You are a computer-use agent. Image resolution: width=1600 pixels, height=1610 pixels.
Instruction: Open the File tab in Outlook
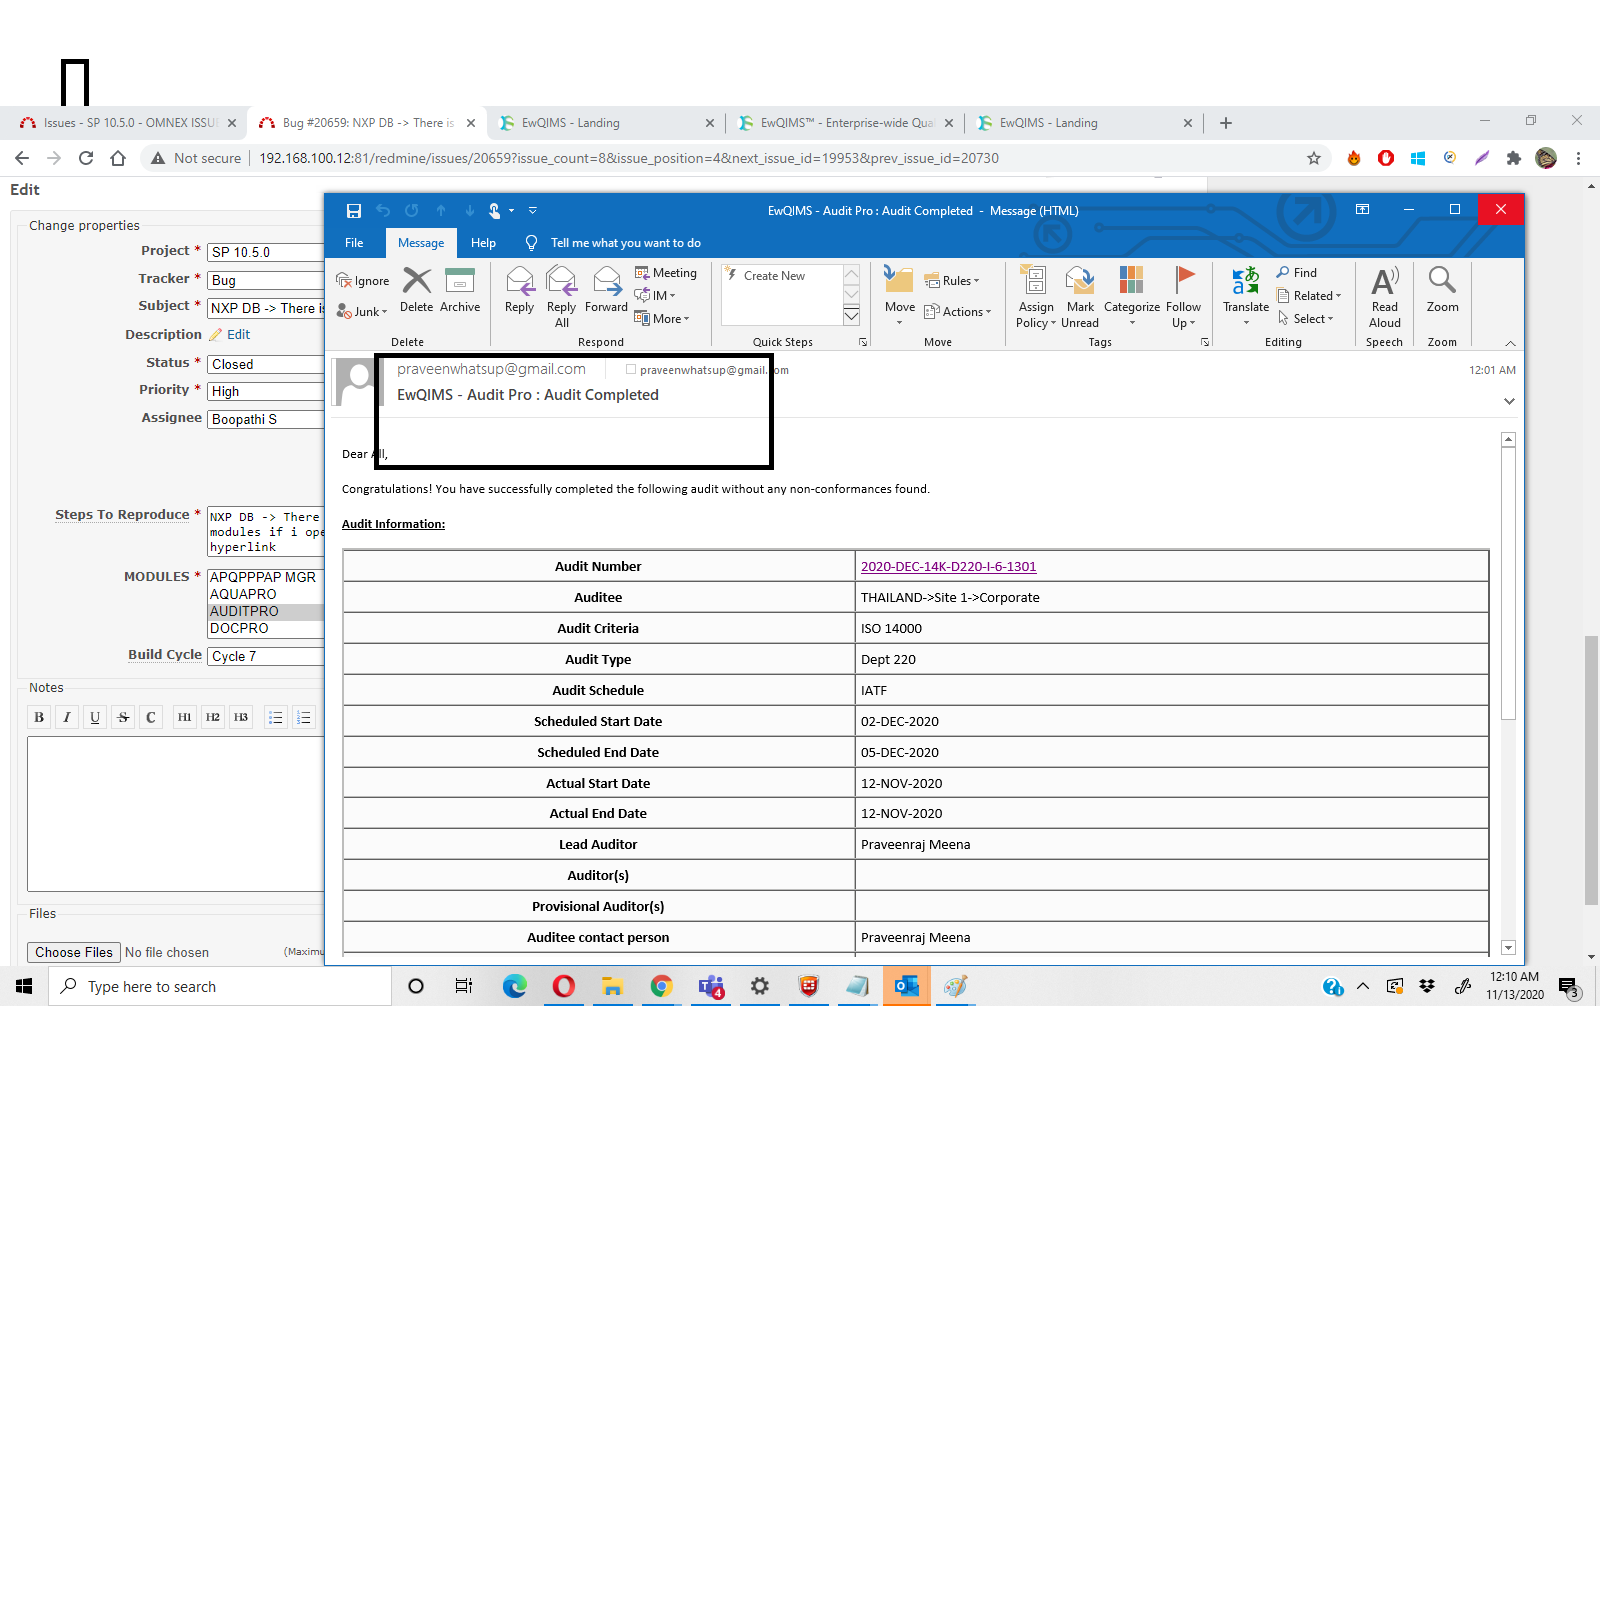coord(354,243)
